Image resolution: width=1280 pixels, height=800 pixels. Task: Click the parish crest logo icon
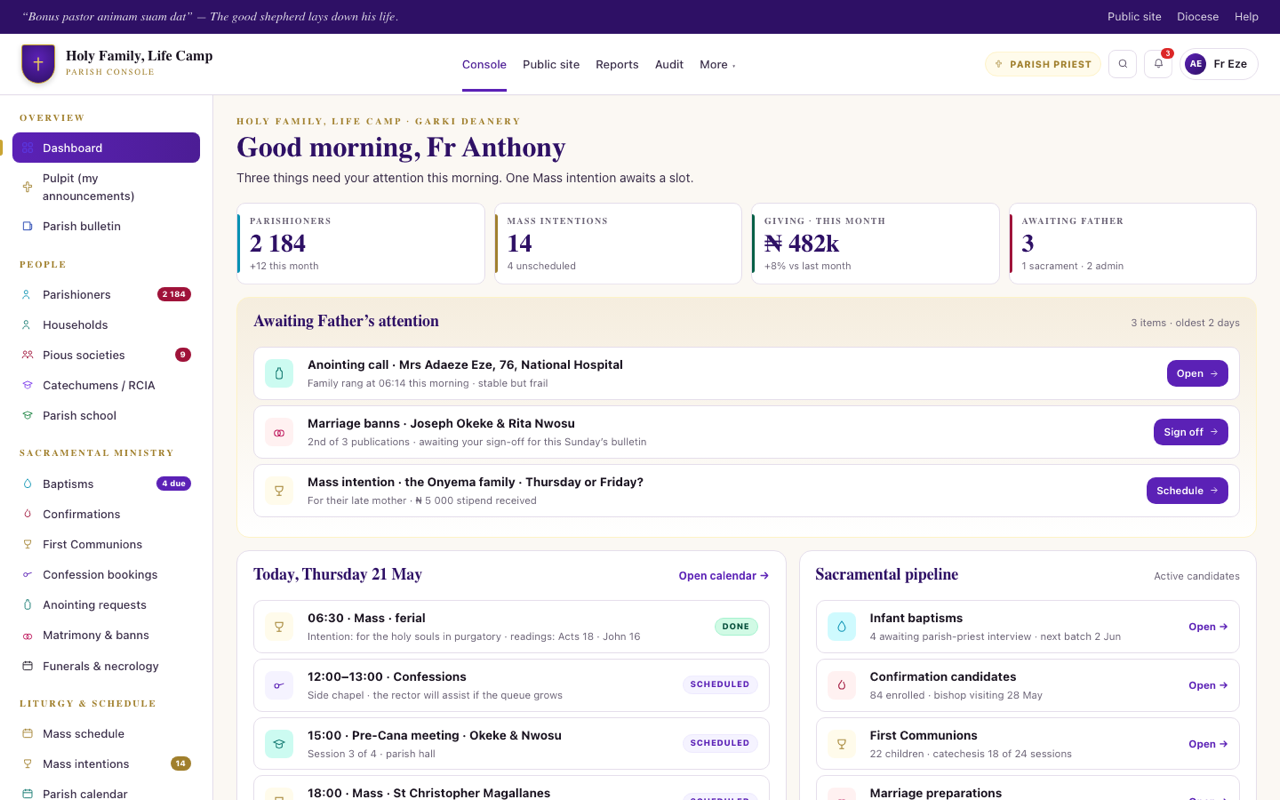coord(38,64)
